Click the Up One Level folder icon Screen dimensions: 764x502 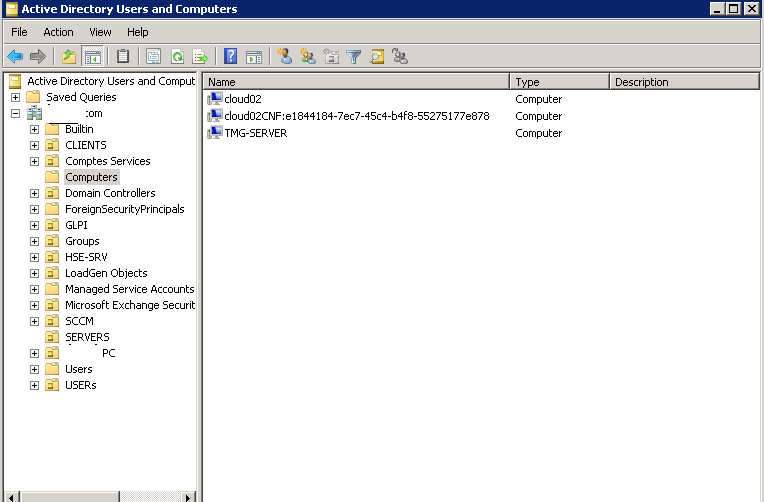point(69,57)
